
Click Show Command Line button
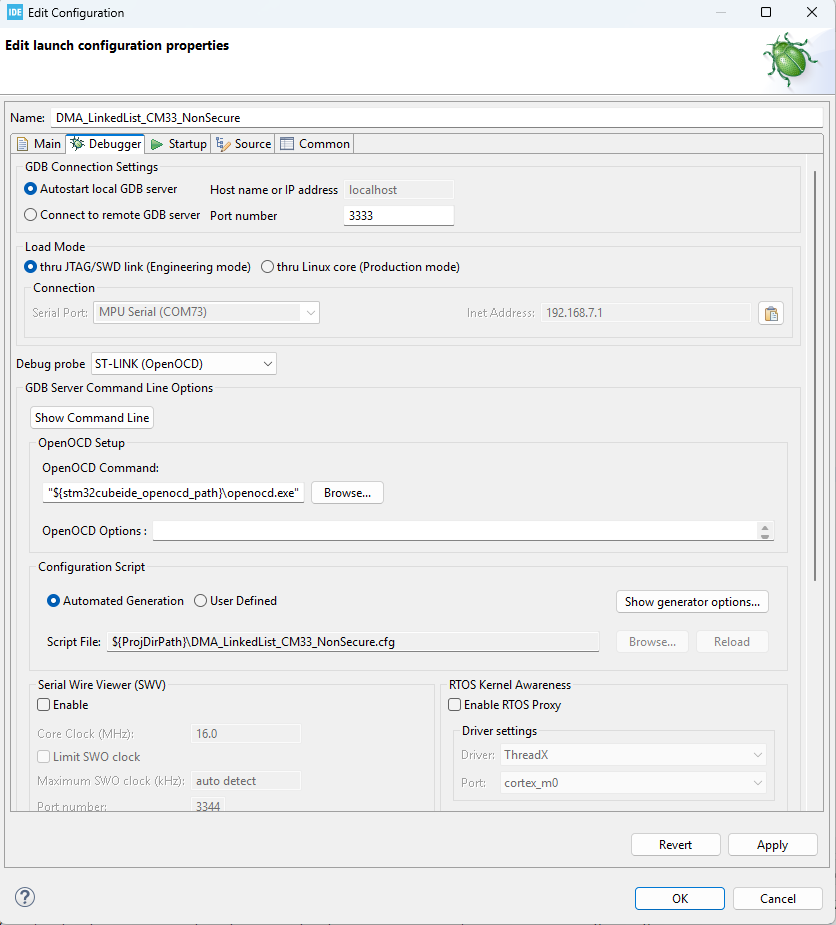coord(91,418)
